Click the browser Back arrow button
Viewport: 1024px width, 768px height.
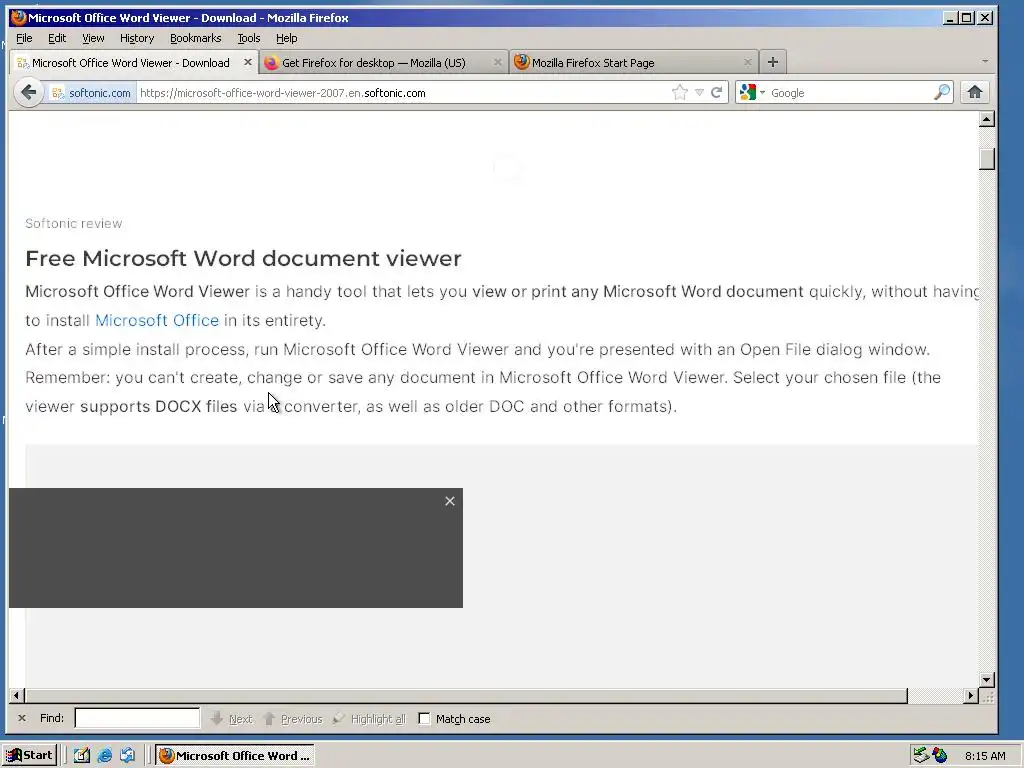click(28, 92)
